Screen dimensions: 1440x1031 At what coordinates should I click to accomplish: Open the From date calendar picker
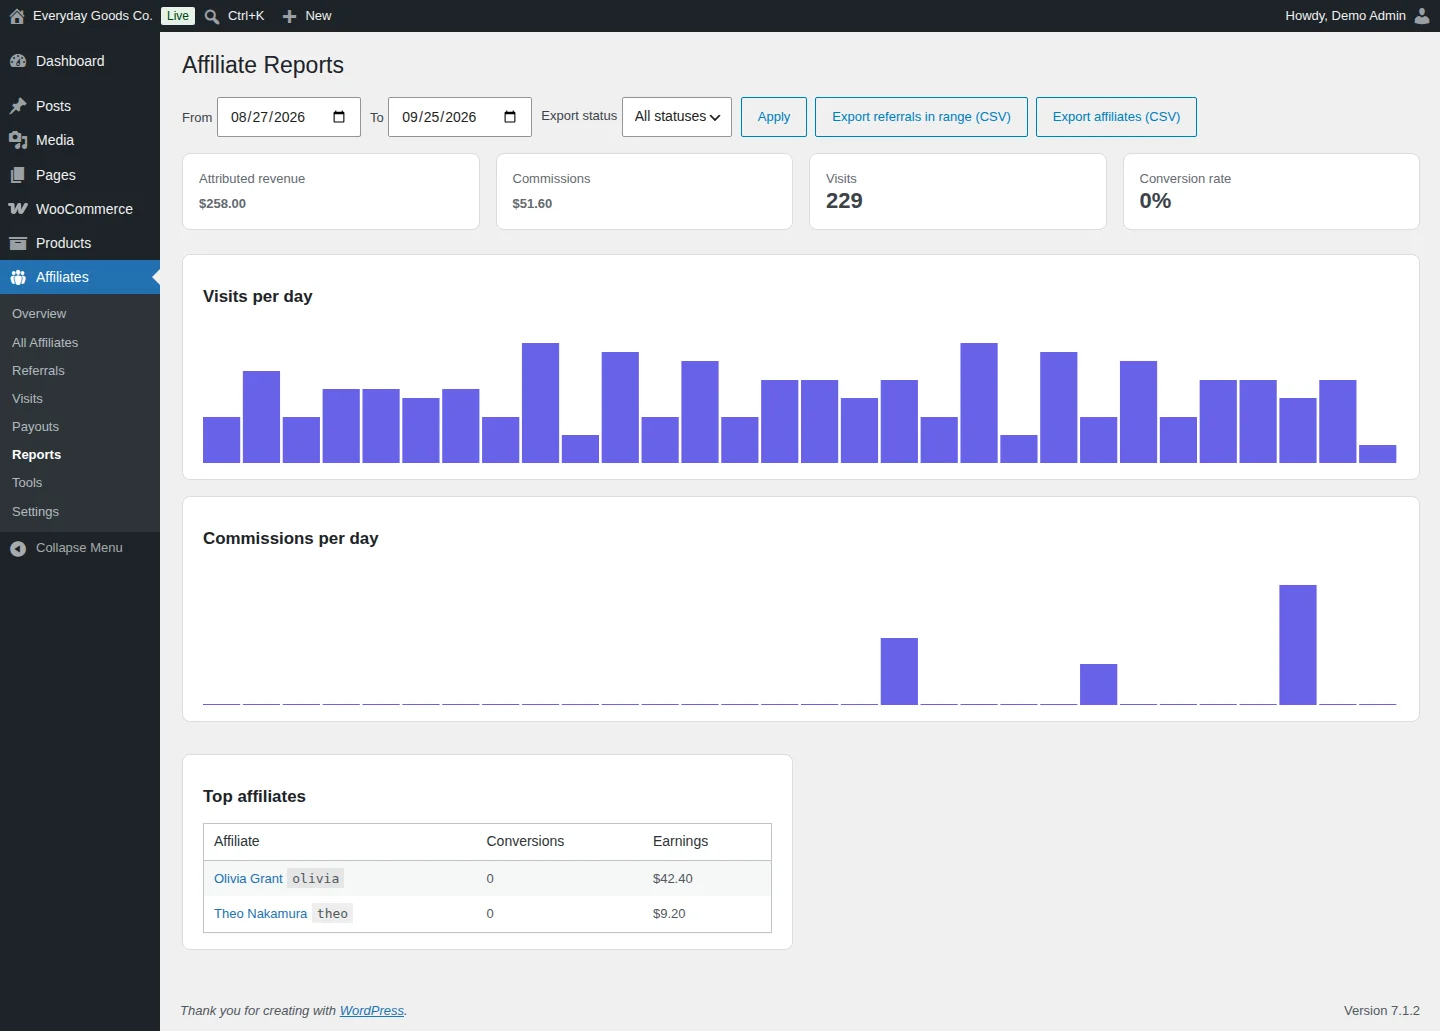(x=339, y=117)
